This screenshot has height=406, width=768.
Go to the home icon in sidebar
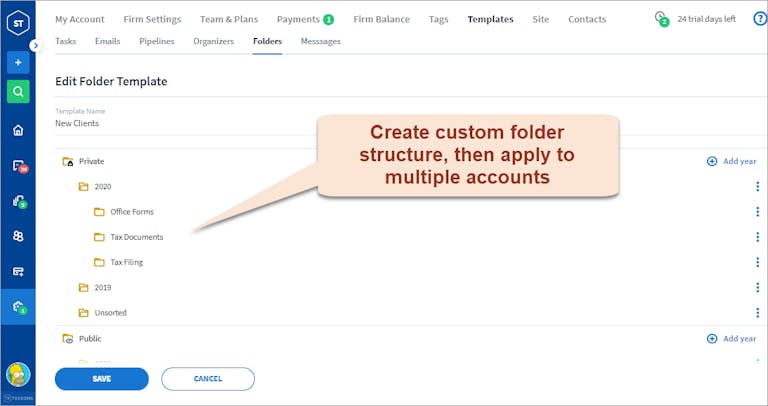(18, 130)
